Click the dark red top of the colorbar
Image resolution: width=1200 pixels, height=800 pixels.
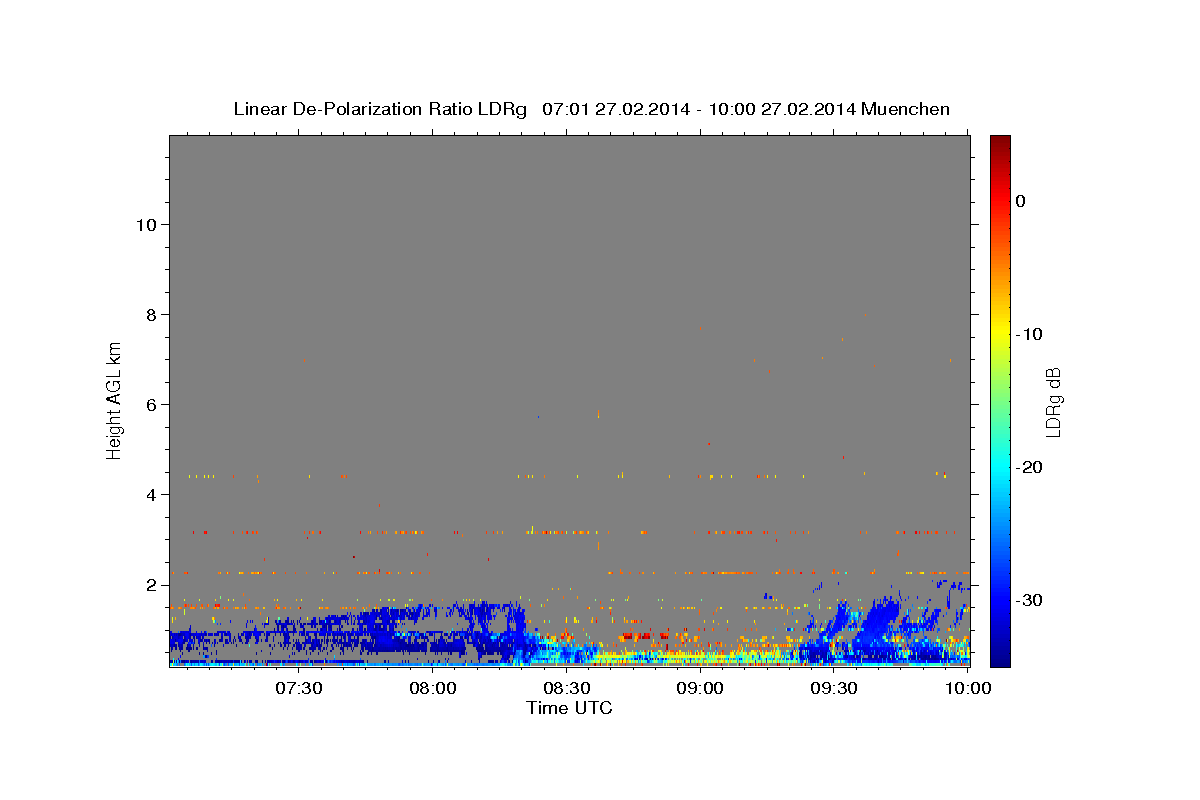click(x=1000, y=142)
